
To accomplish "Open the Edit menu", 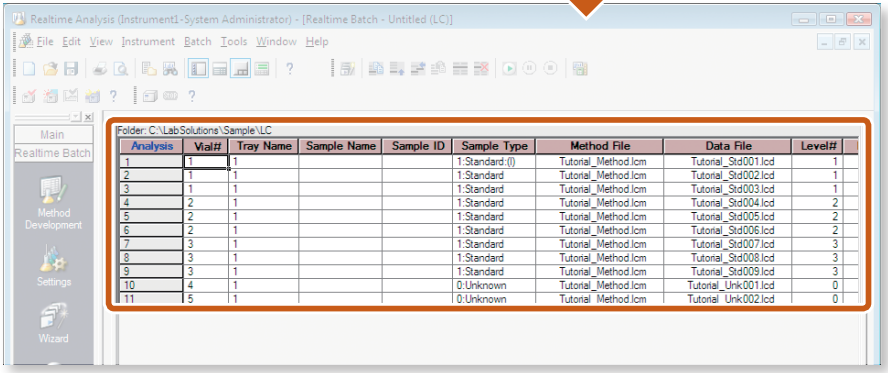I will (71, 41).
